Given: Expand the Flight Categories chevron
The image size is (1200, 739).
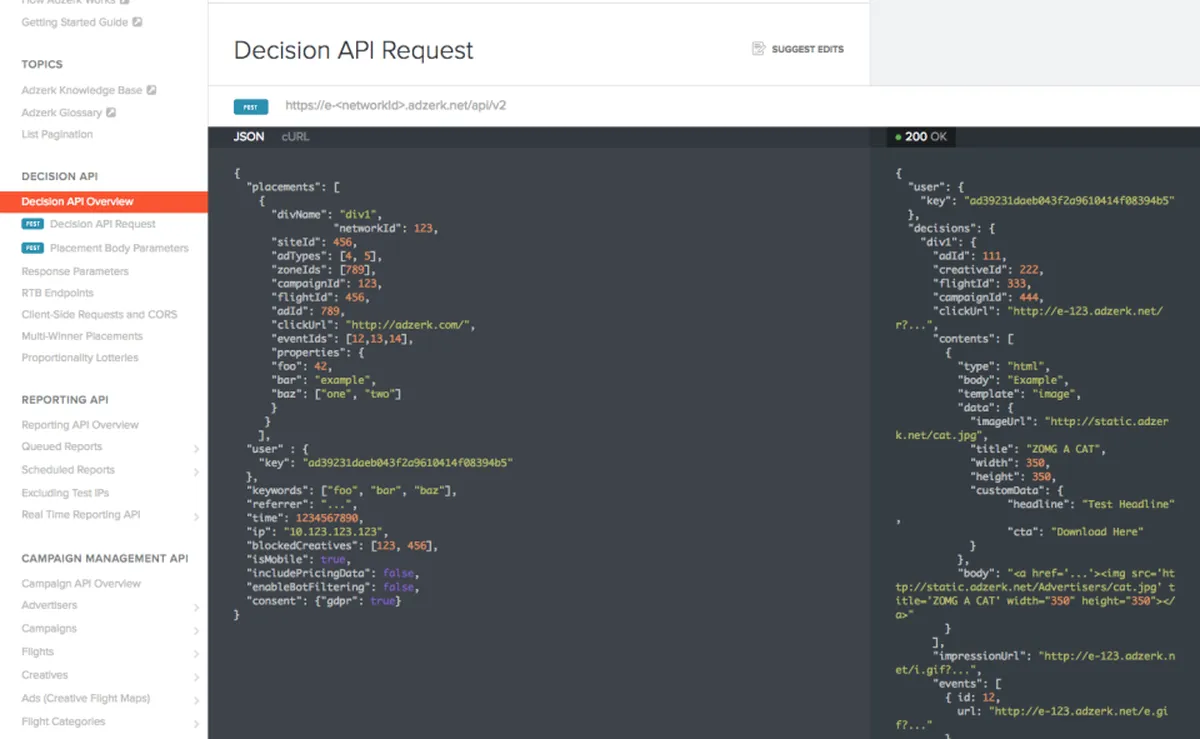Looking at the screenshot, I should pyautogui.click(x=196, y=724).
